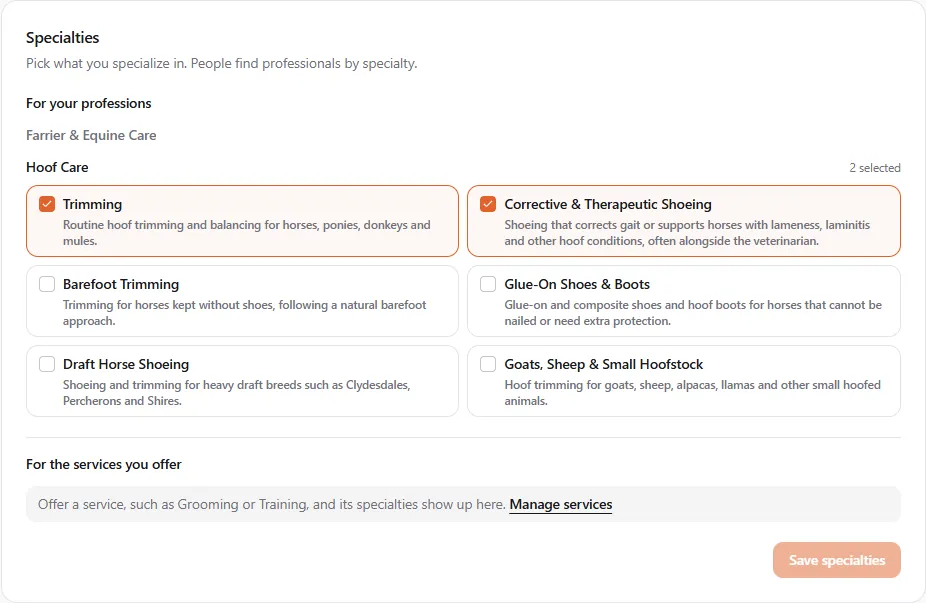
Task: Click the Glue-On Shoes & Boots description text
Action: [x=693, y=313]
